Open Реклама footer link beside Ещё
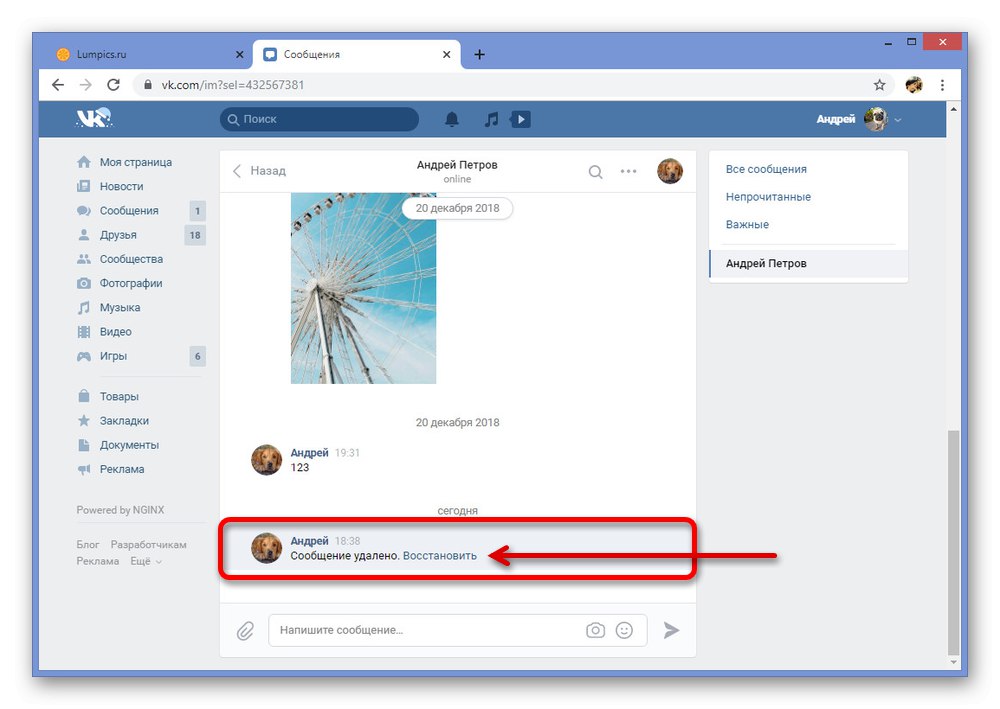1000x709 pixels. click(x=98, y=561)
